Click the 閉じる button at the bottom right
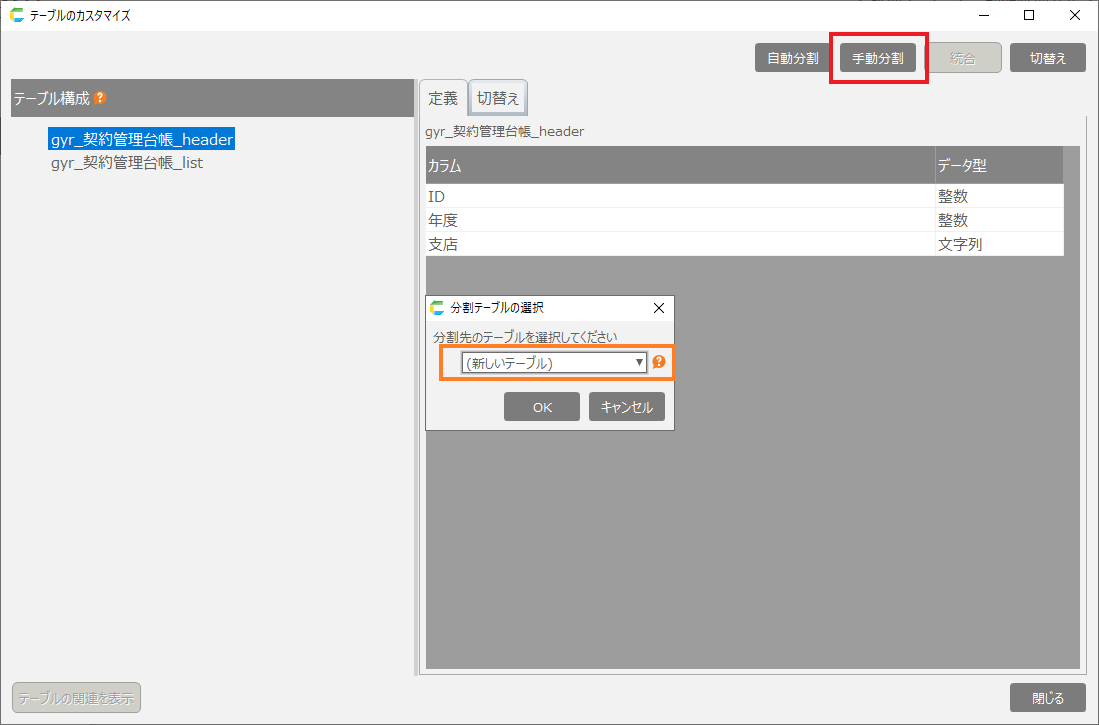The height and width of the screenshot is (725, 1099). click(x=1047, y=698)
